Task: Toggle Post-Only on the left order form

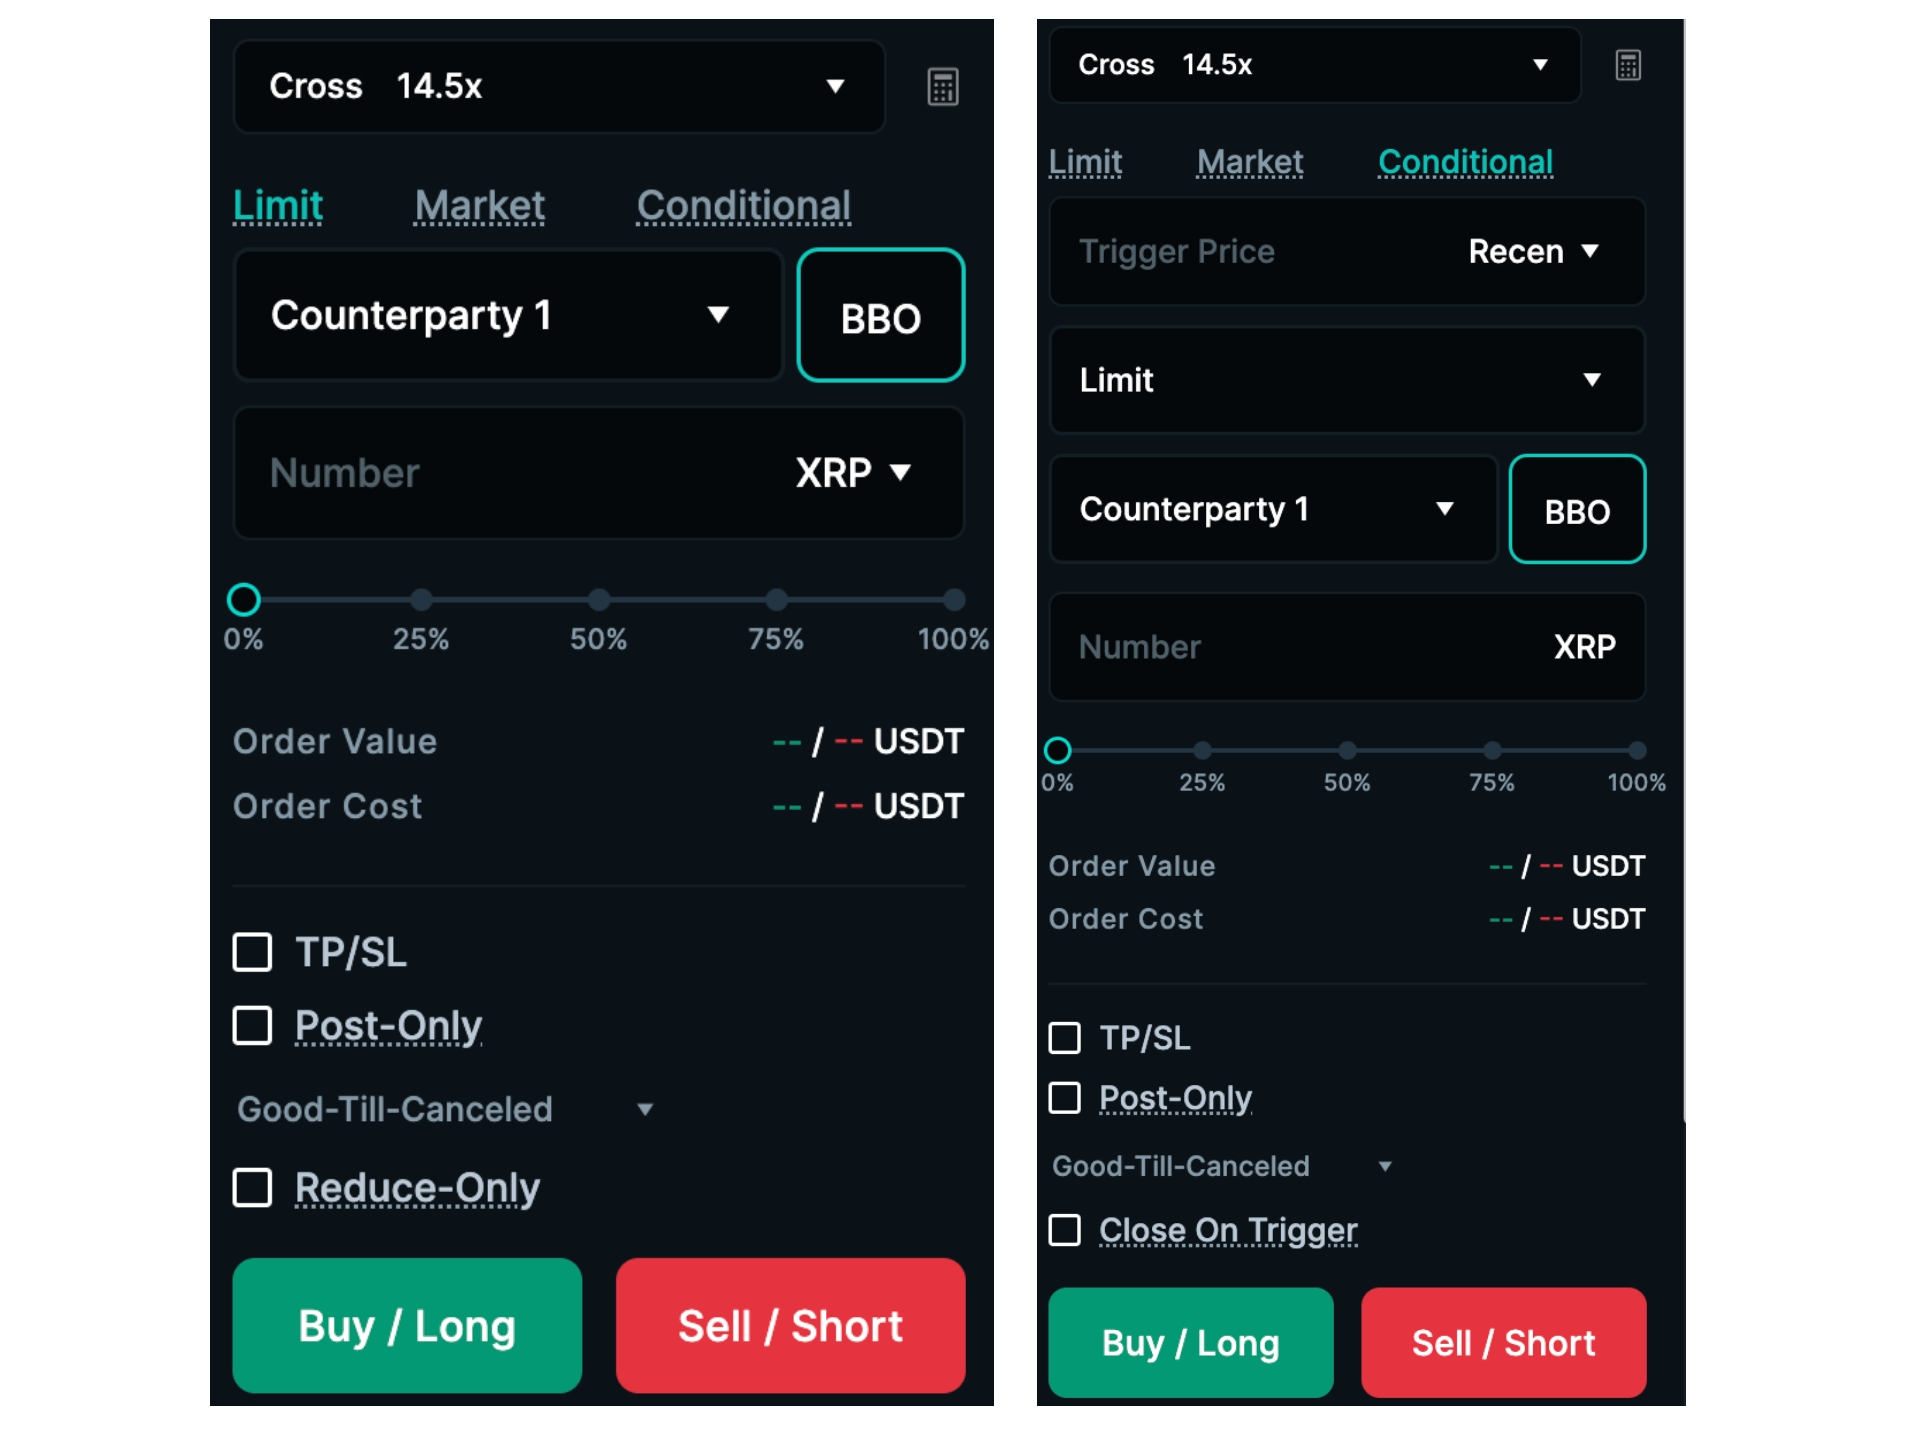Action: click(252, 1025)
